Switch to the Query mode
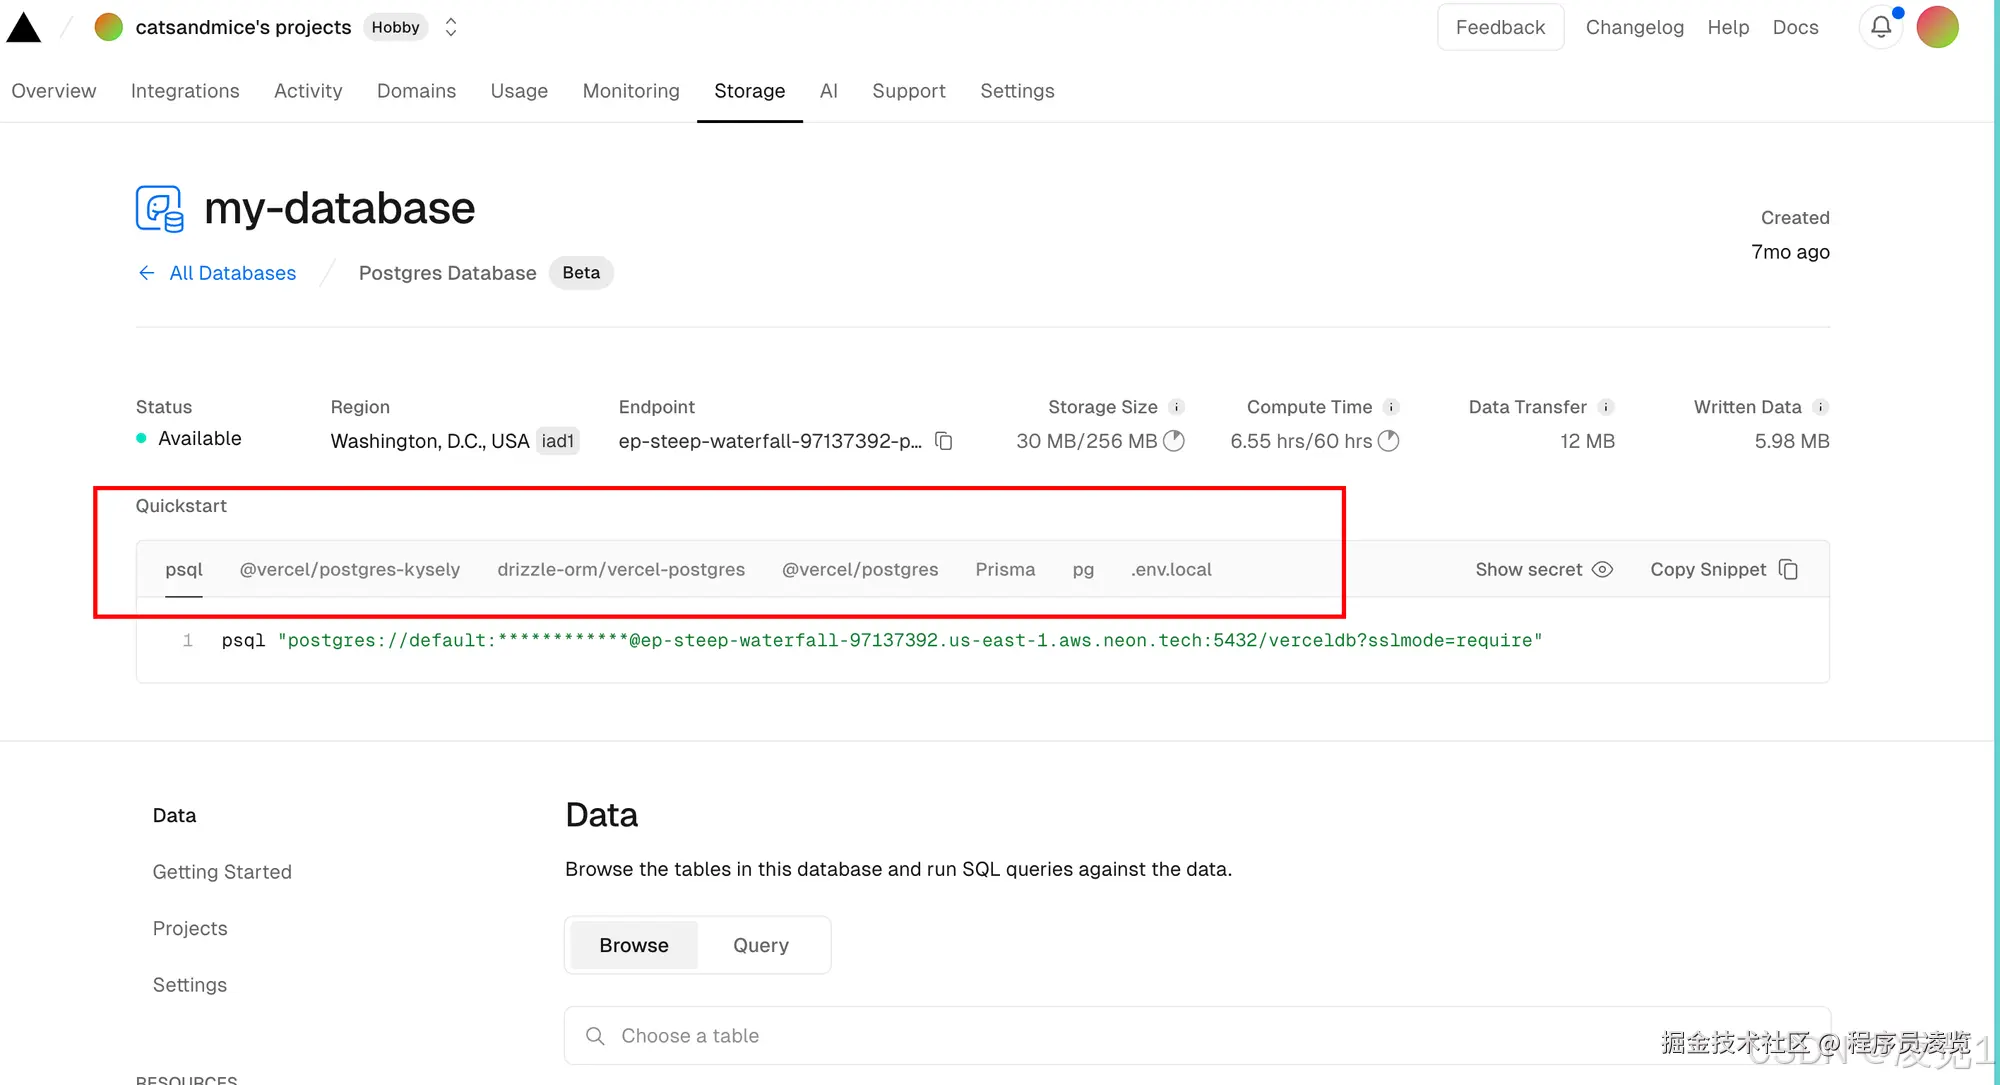The height and width of the screenshot is (1085, 2000). (x=760, y=945)
